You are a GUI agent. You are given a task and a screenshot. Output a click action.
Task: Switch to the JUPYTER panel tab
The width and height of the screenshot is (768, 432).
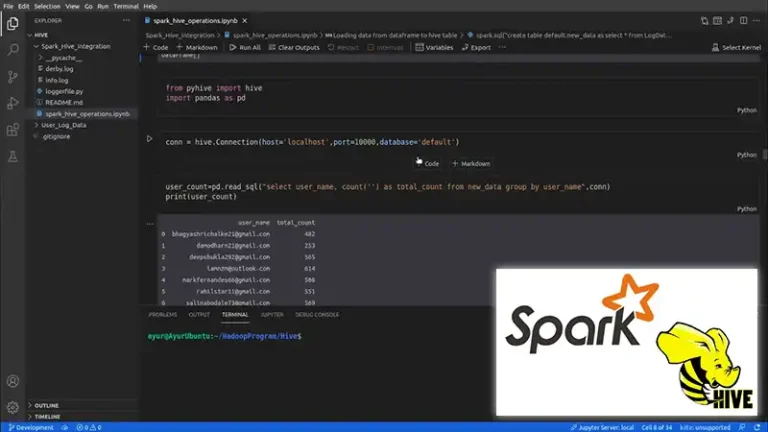pyautogui.click(x=272, y=314)
